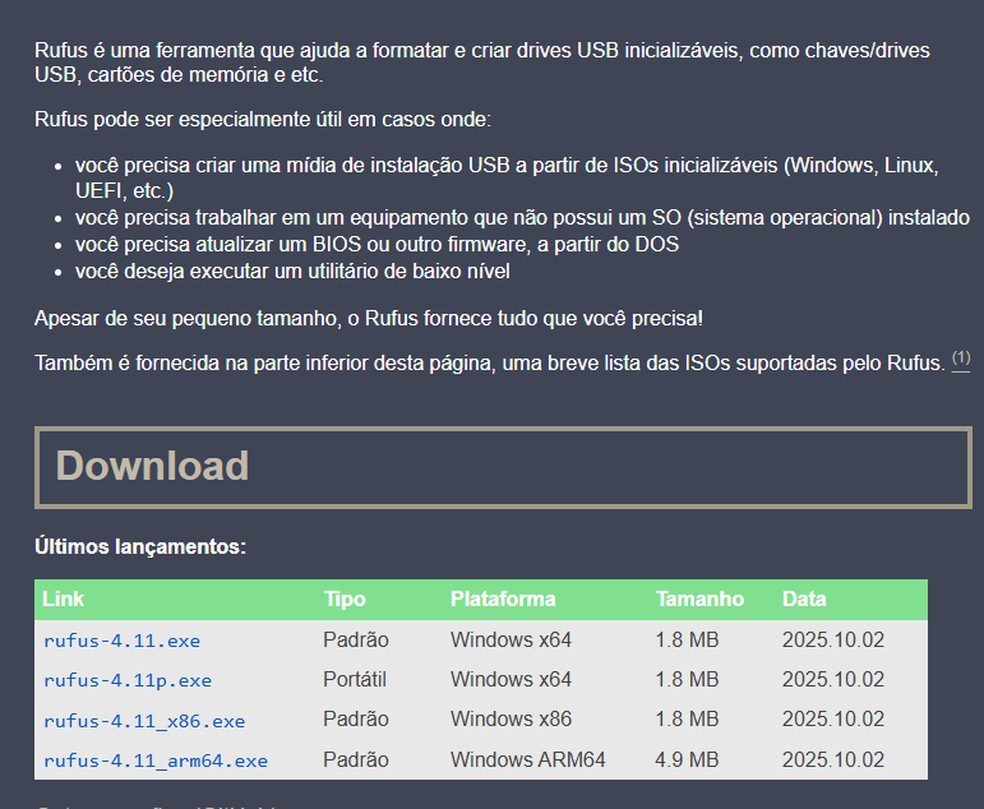Click the Plataforma column header

[503, 599]
